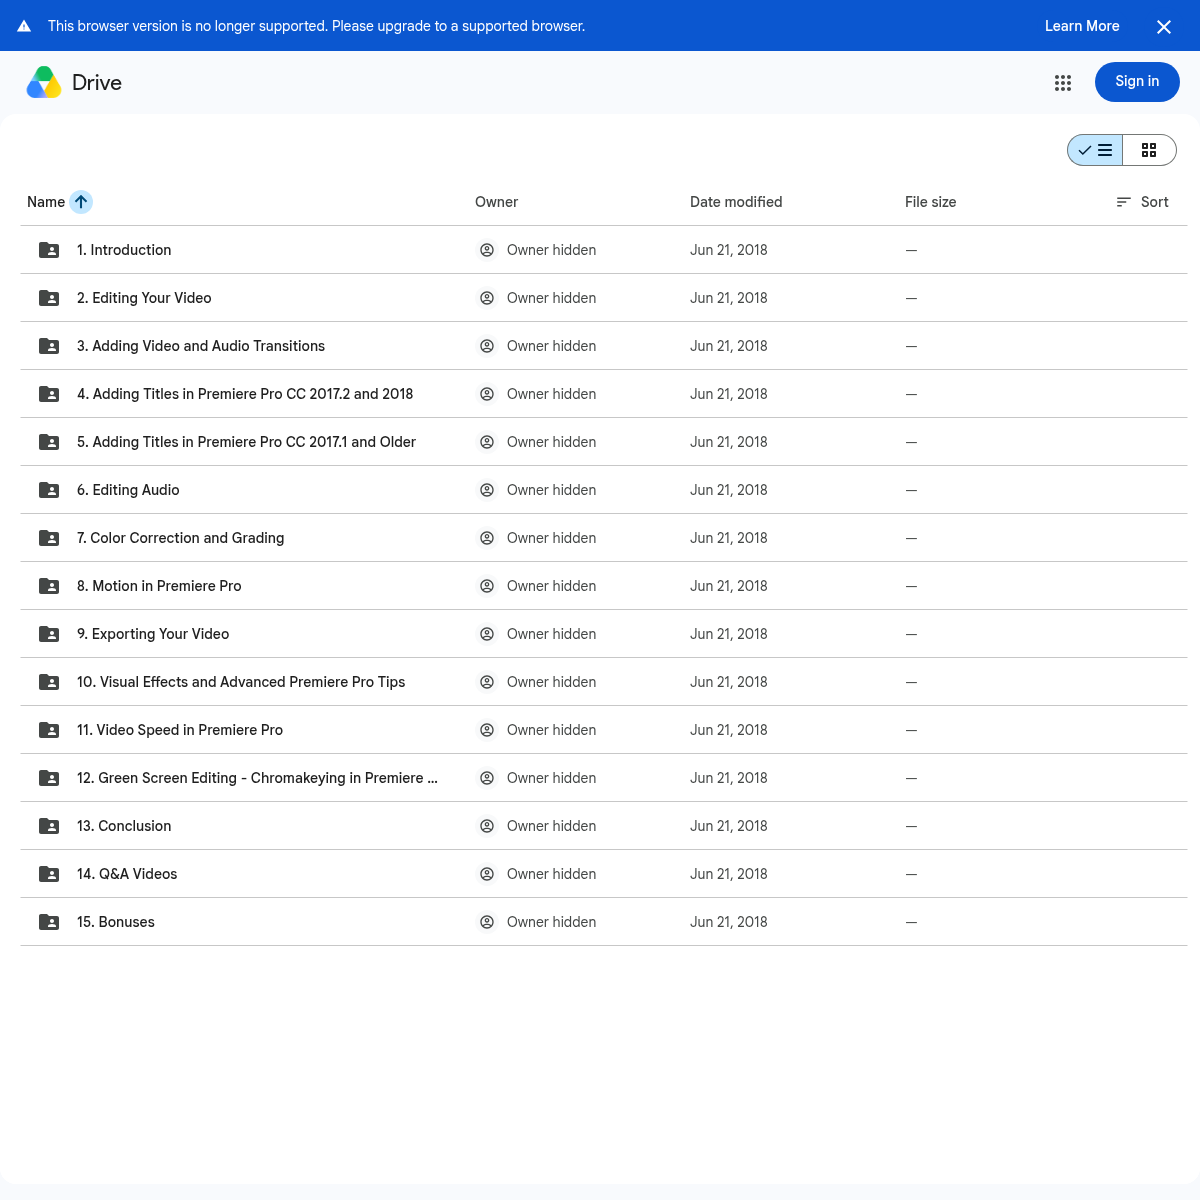Click the folder icon for 2. Editing Your Video

49,298
